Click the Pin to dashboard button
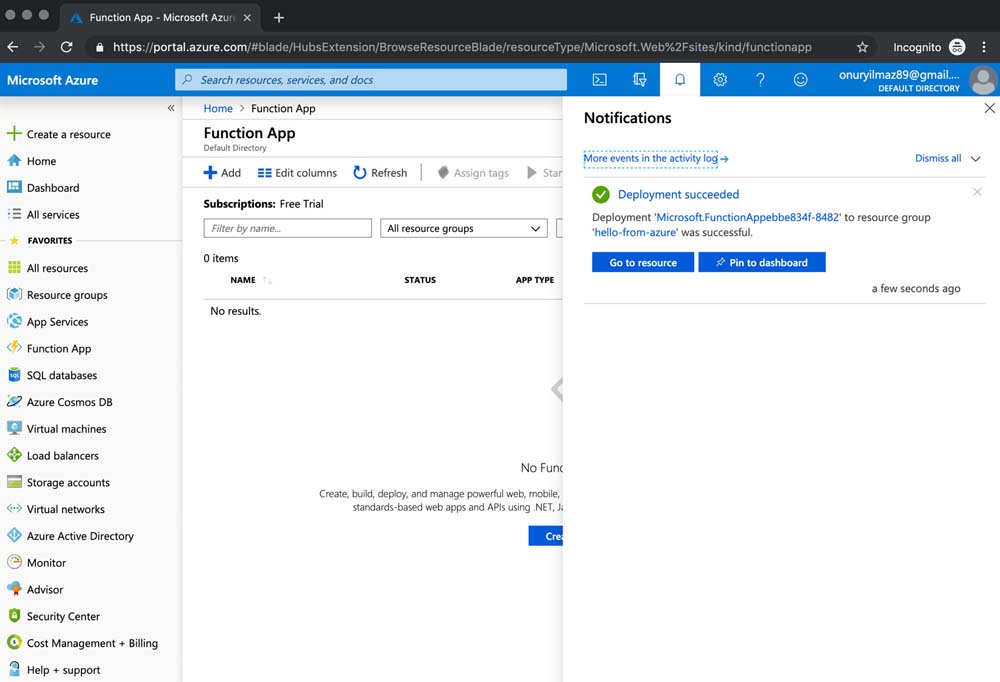 [x=761, y=262]
